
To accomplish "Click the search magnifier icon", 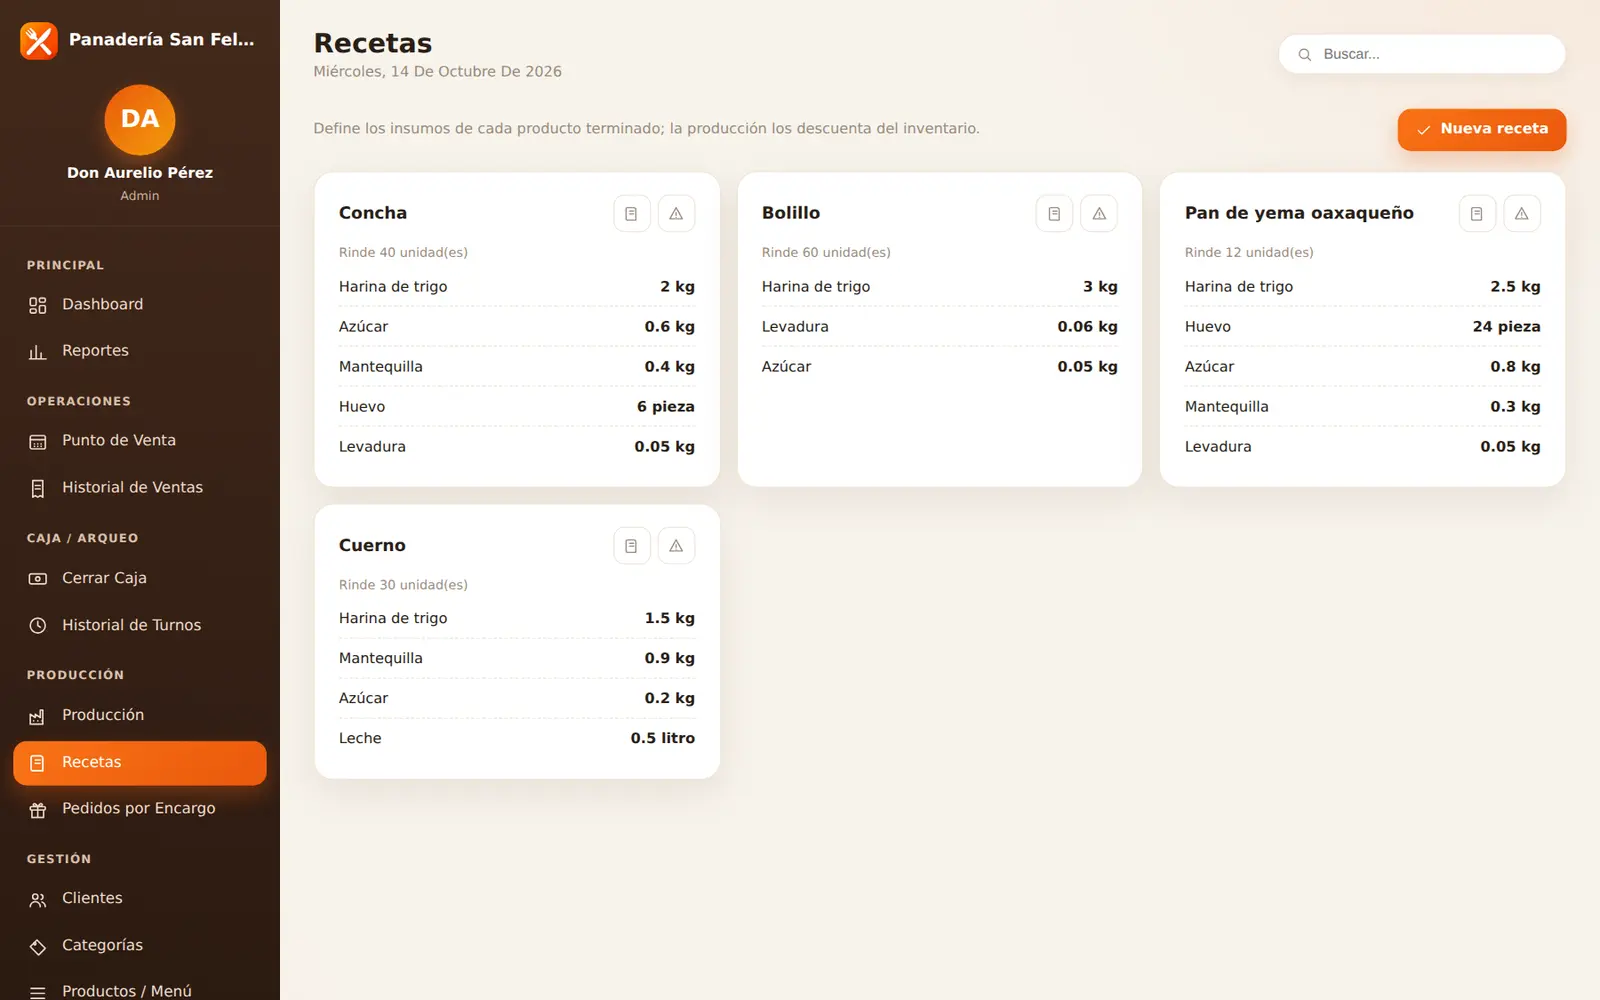I will click(x=1305, y=55).
